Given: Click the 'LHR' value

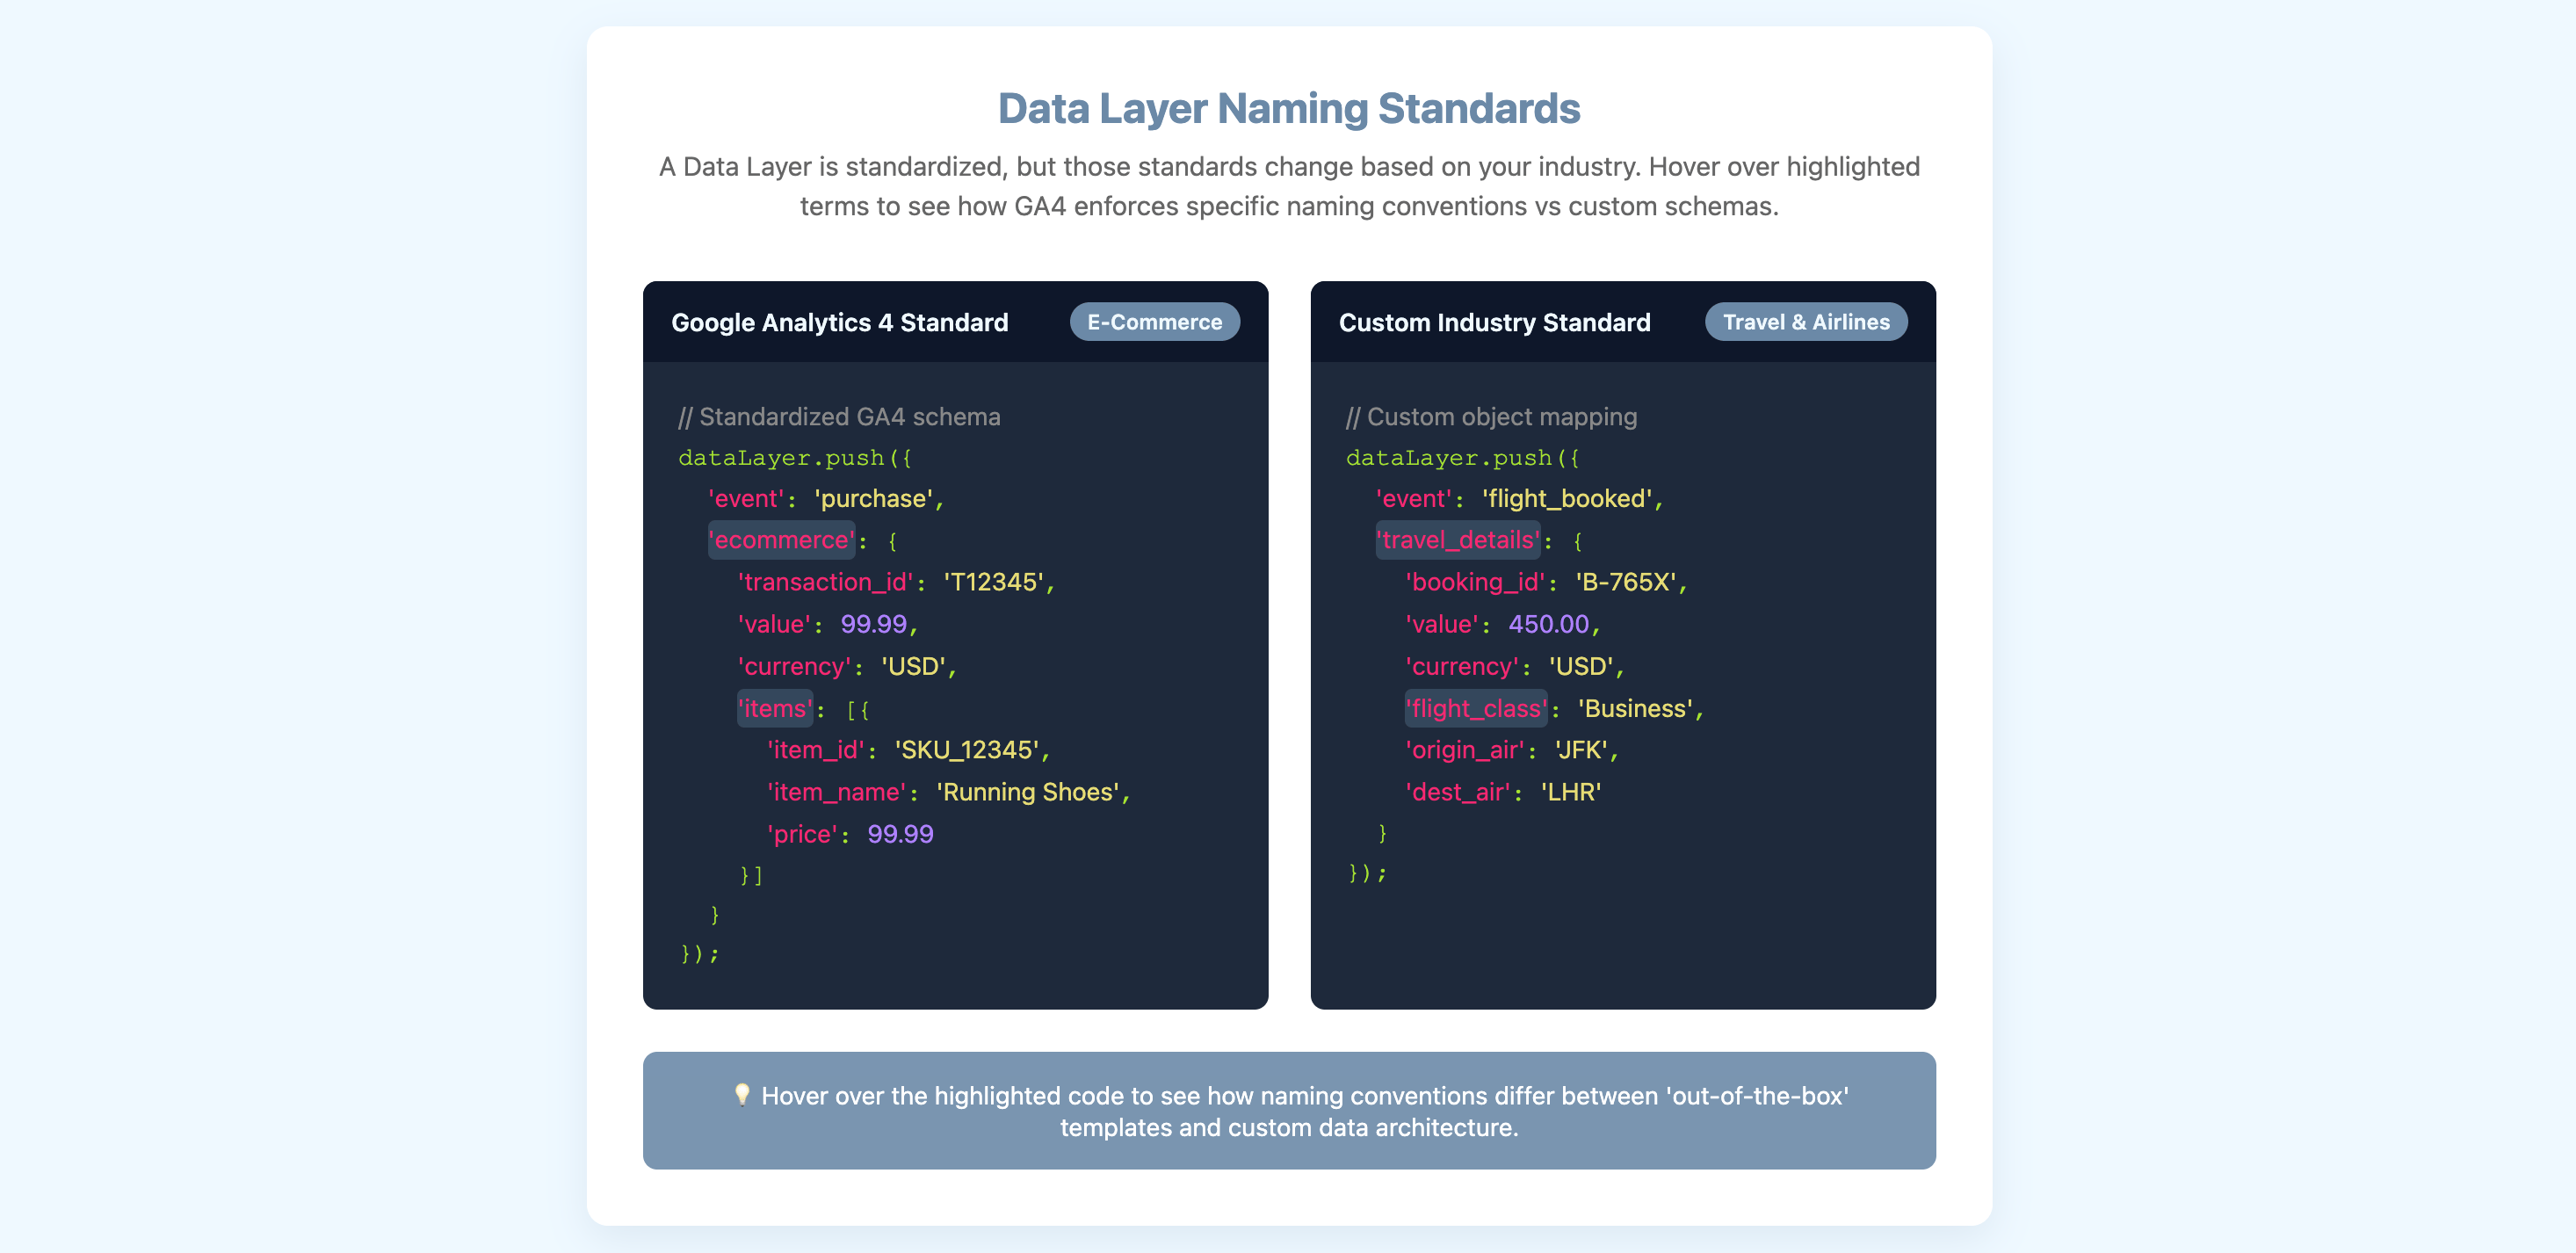Looking at the screenshot, I should 1570,792.
